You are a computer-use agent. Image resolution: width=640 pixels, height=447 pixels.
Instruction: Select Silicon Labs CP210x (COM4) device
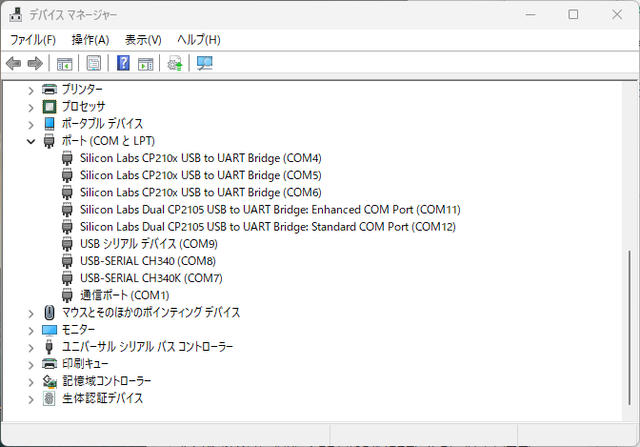(x=200, y=158)
